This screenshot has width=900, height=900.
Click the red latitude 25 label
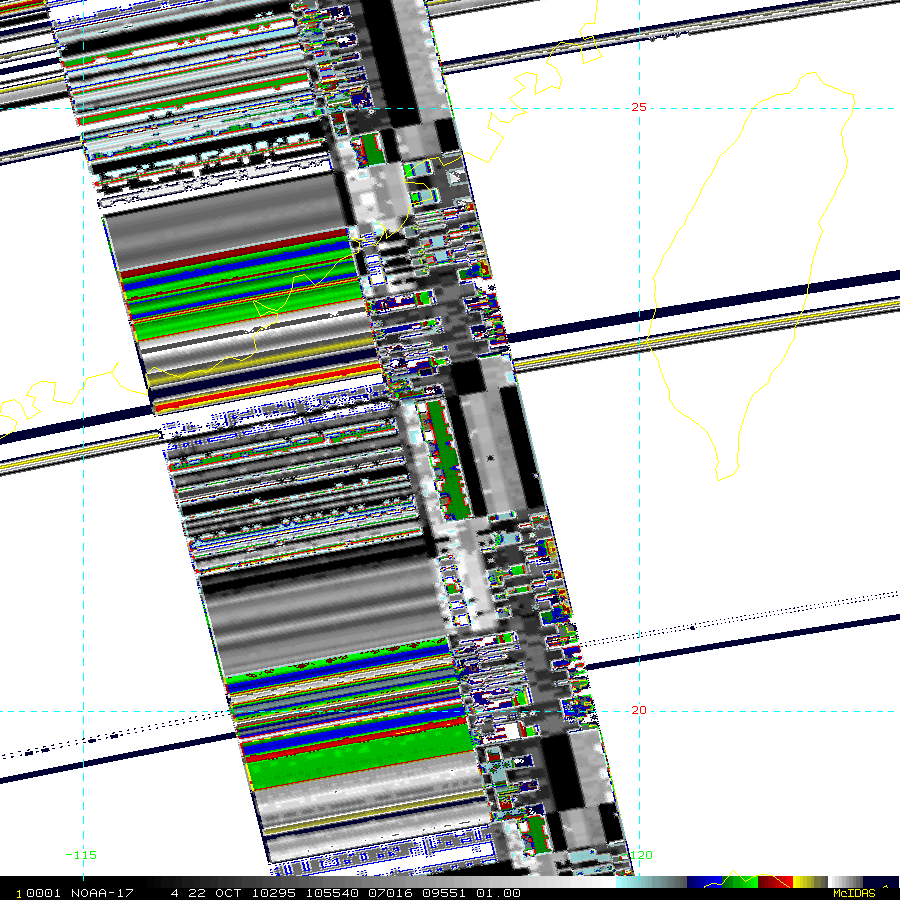[639, 107]
